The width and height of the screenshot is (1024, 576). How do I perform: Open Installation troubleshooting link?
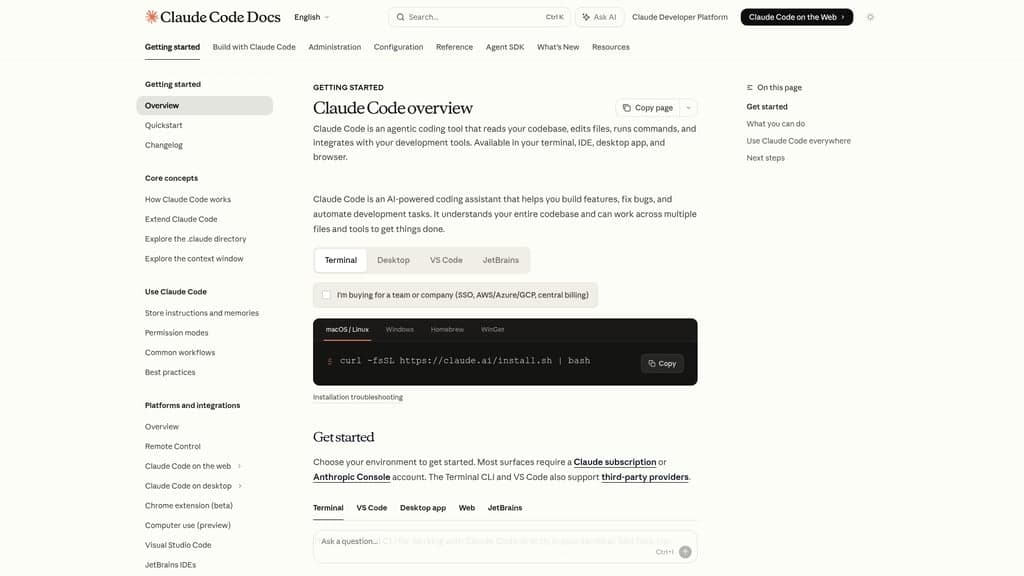click(358, 397)
